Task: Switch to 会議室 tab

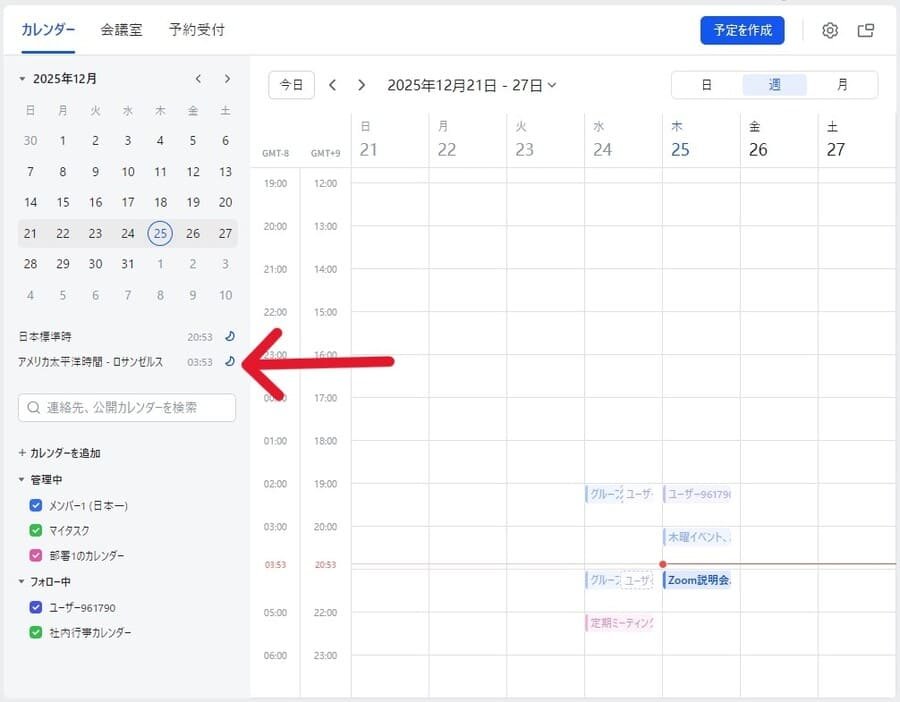Action: pos(121,30)
